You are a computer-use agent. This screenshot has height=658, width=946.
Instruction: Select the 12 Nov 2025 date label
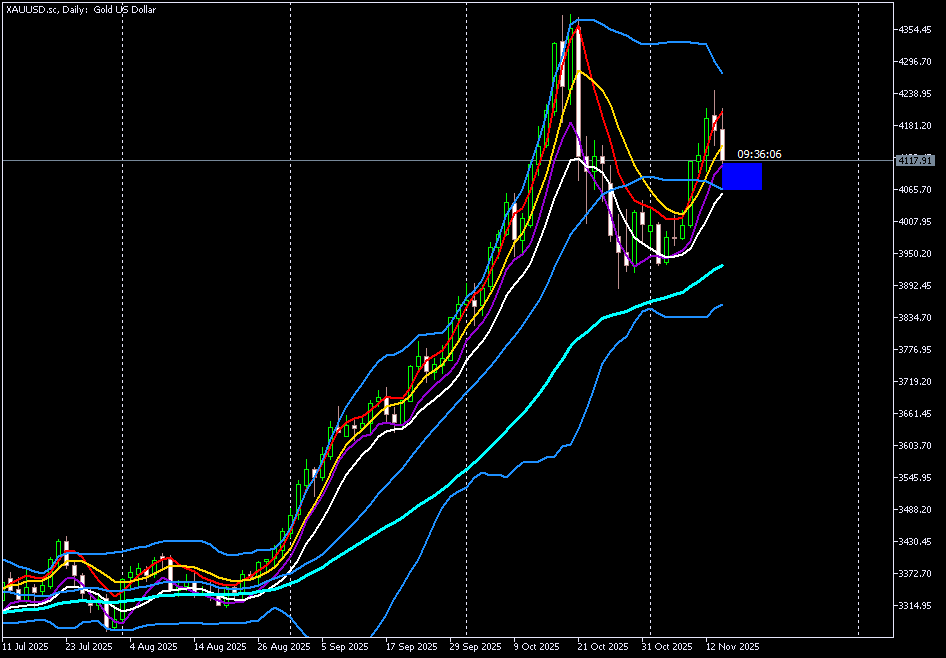(732, 647)
